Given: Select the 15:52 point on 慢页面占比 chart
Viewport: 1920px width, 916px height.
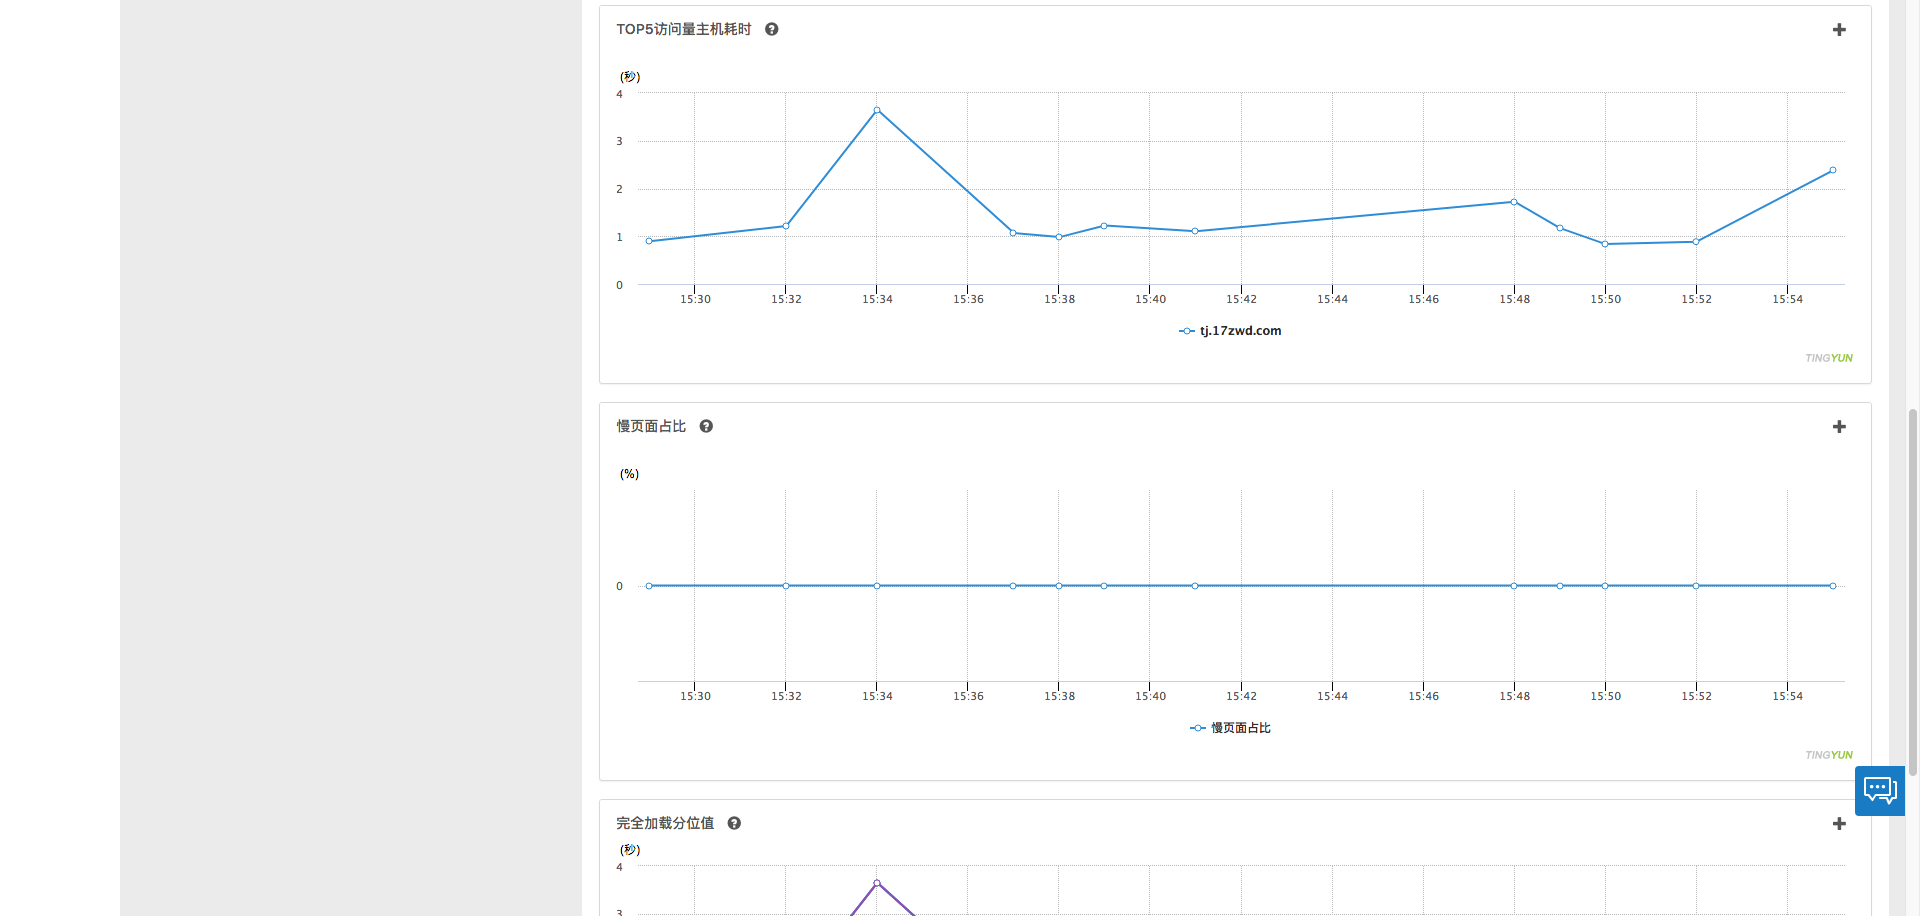Looking at the screenshot, I should pyautogui.click(x=1696, y=586).
